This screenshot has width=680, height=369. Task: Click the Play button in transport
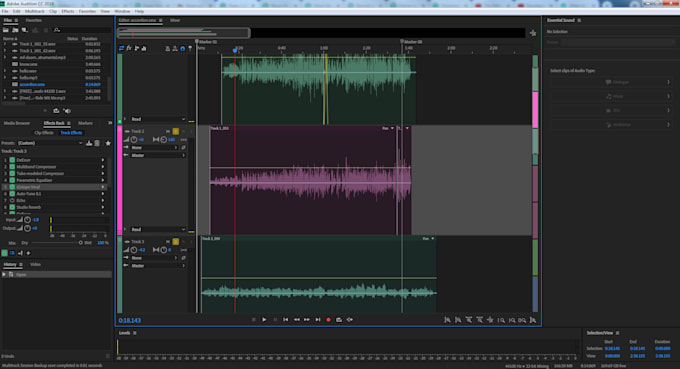coord(264,320)
